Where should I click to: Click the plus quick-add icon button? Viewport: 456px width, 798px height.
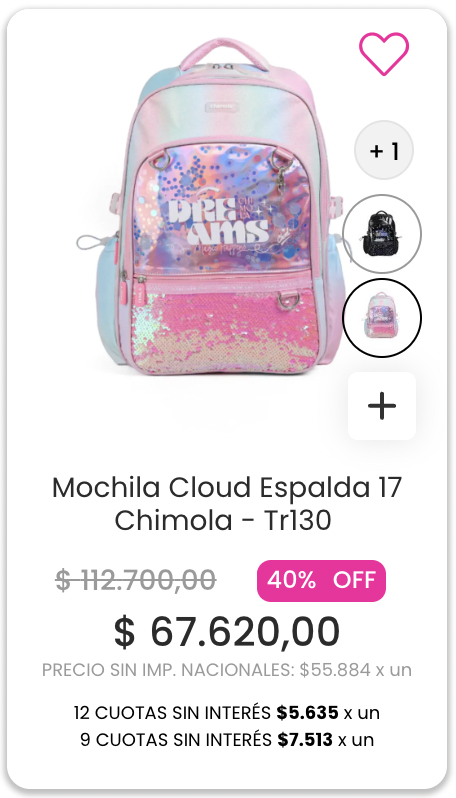click(x=382, y=406)
